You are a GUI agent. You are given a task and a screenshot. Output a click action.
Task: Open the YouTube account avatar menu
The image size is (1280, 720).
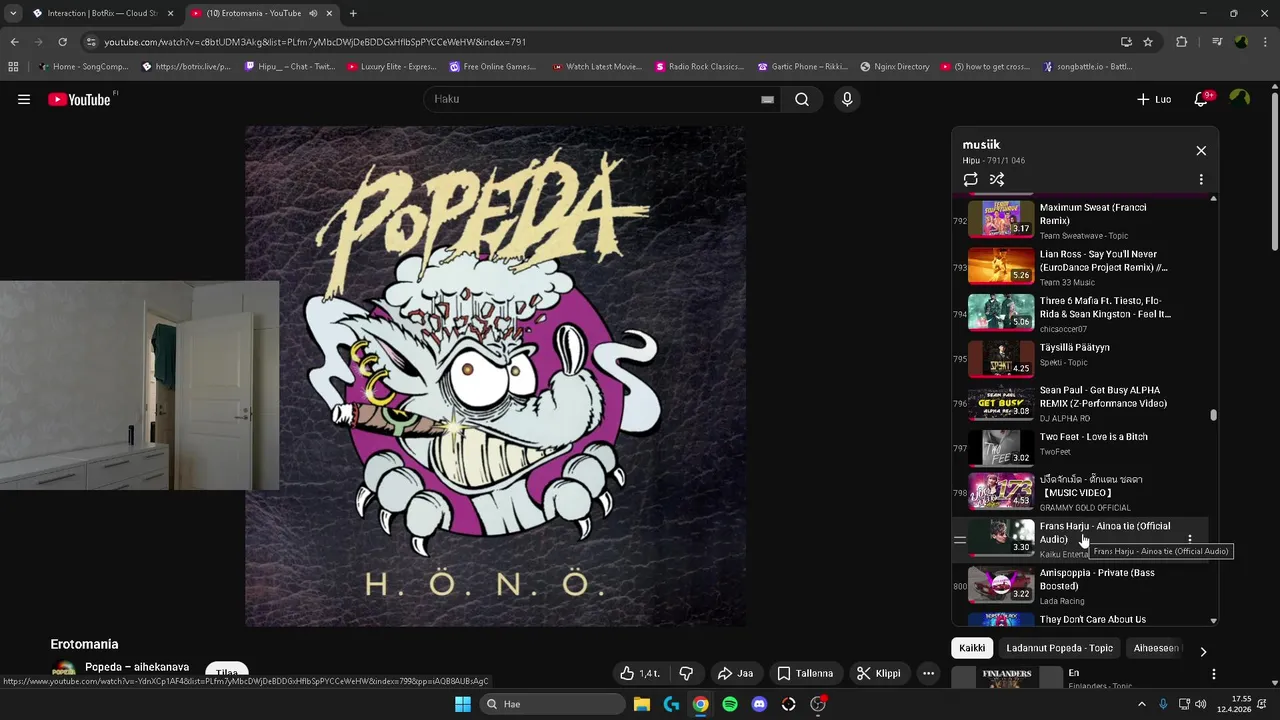click(1240, 99)
